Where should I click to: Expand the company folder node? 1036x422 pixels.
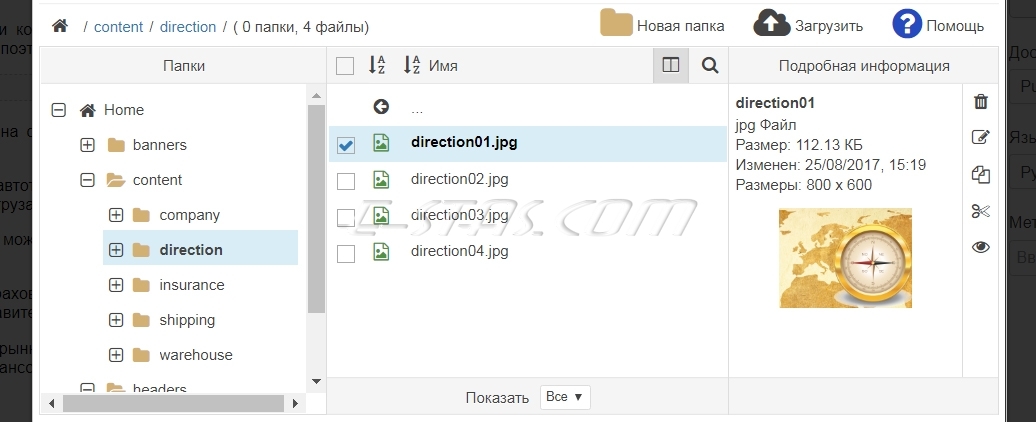[x=116, y=215]
